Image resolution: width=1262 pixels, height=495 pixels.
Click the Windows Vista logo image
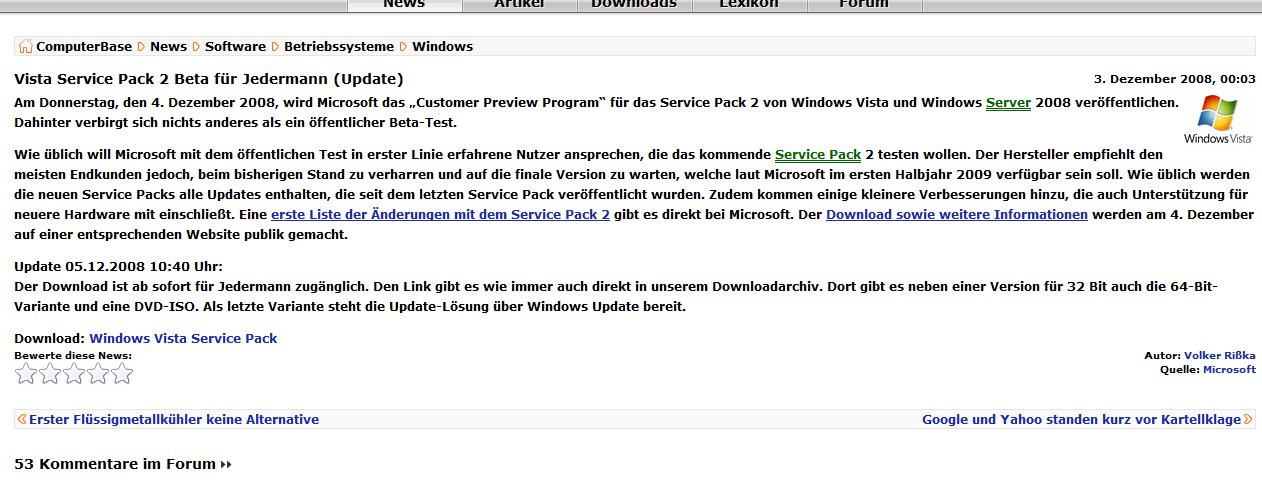pyautogui.click(x=1217, y=121)
